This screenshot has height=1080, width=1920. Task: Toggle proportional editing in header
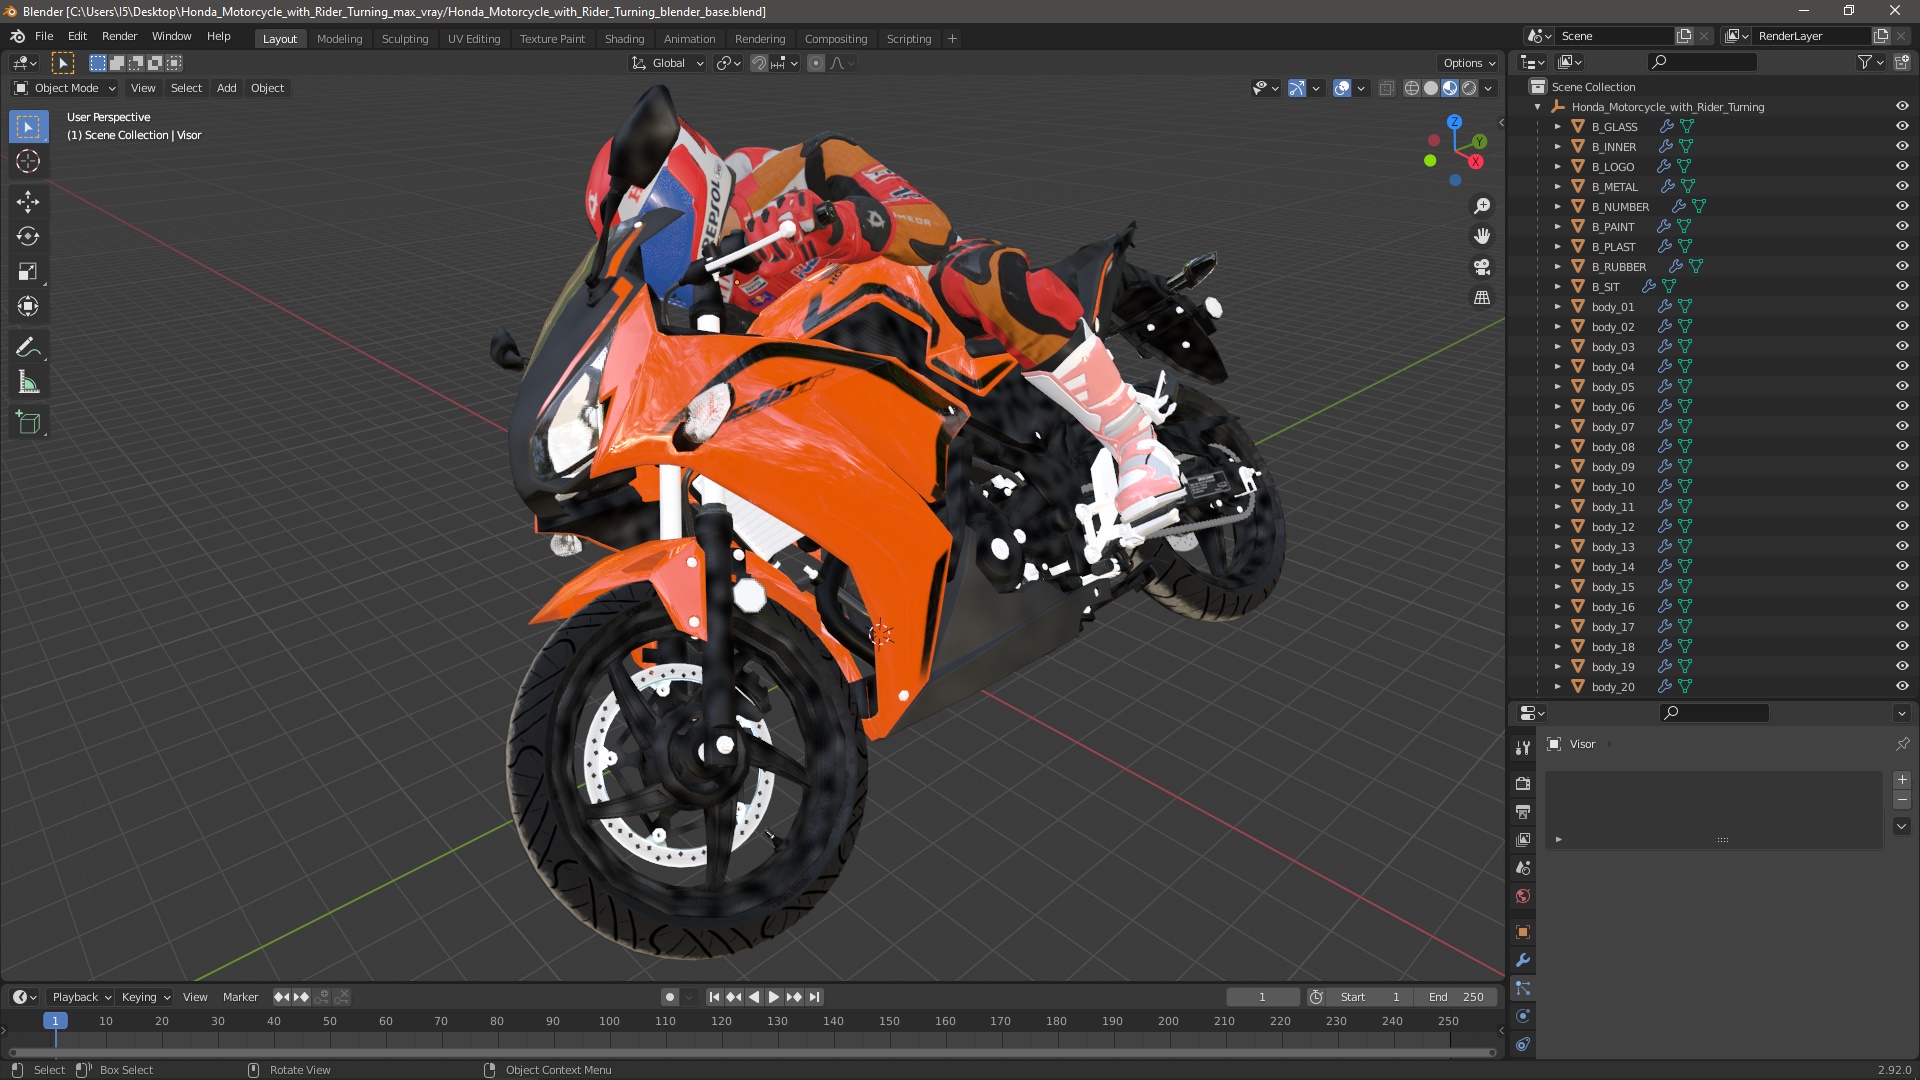816,63
